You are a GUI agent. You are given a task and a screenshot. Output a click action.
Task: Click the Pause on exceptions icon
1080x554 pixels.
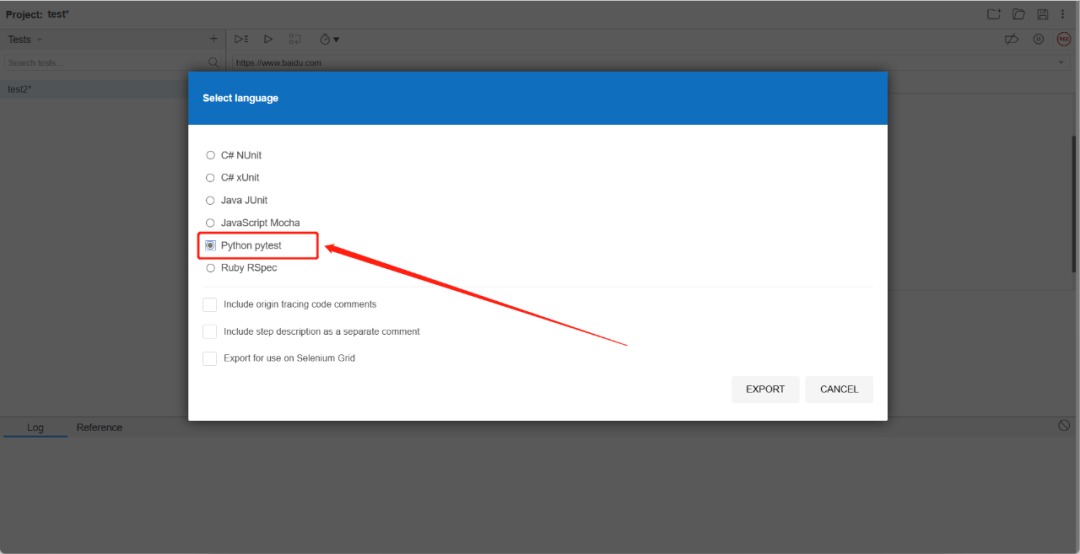1039,39
